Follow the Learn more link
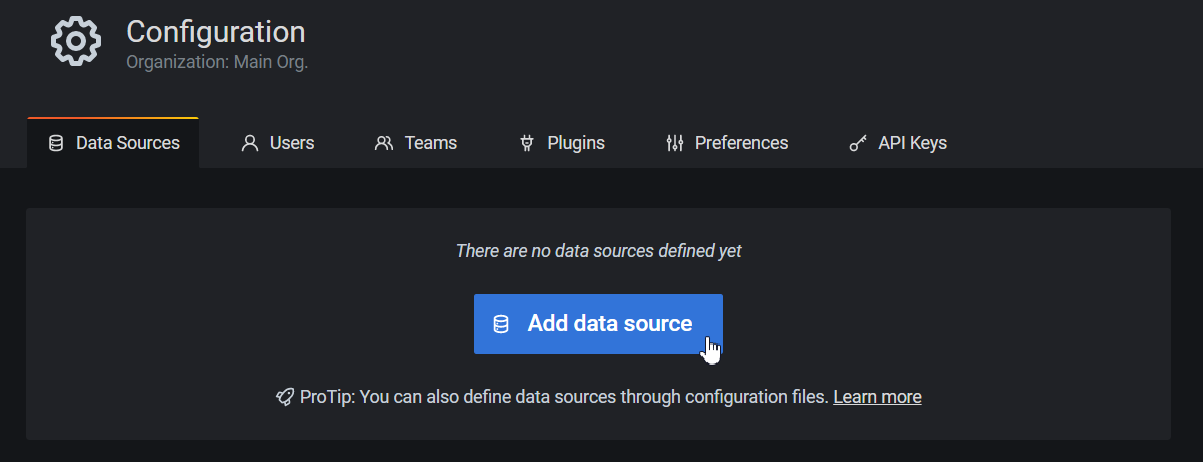This screenshot has height=462, width=1203. click(x=877, y=397)
